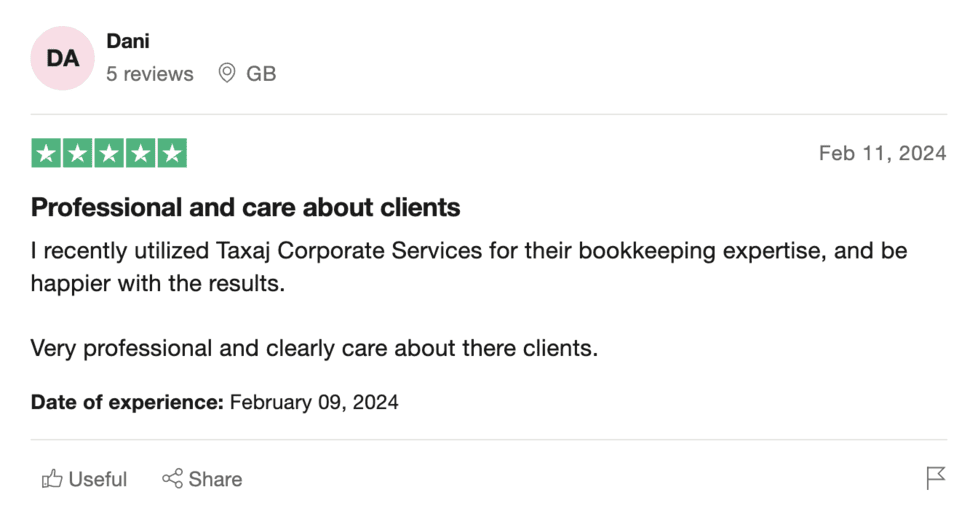Mark the review as Useful via label

(x=98, y=479)
